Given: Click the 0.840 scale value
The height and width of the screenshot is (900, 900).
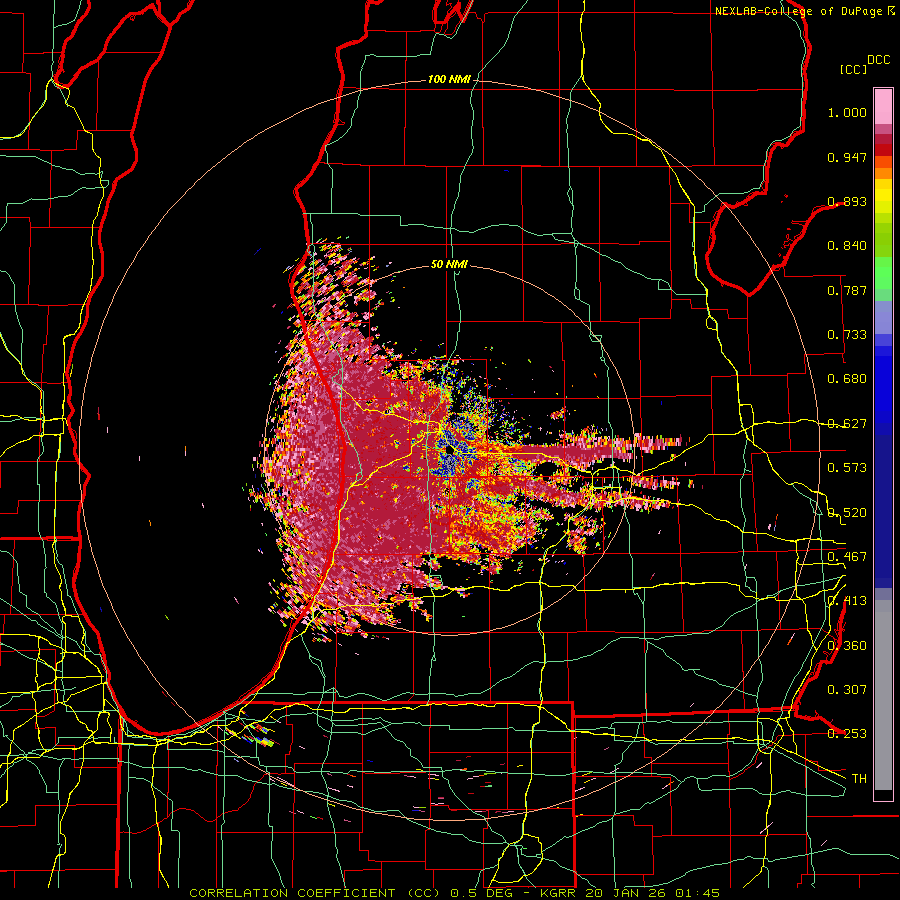Looking at the screenshot, I should 847,246.
